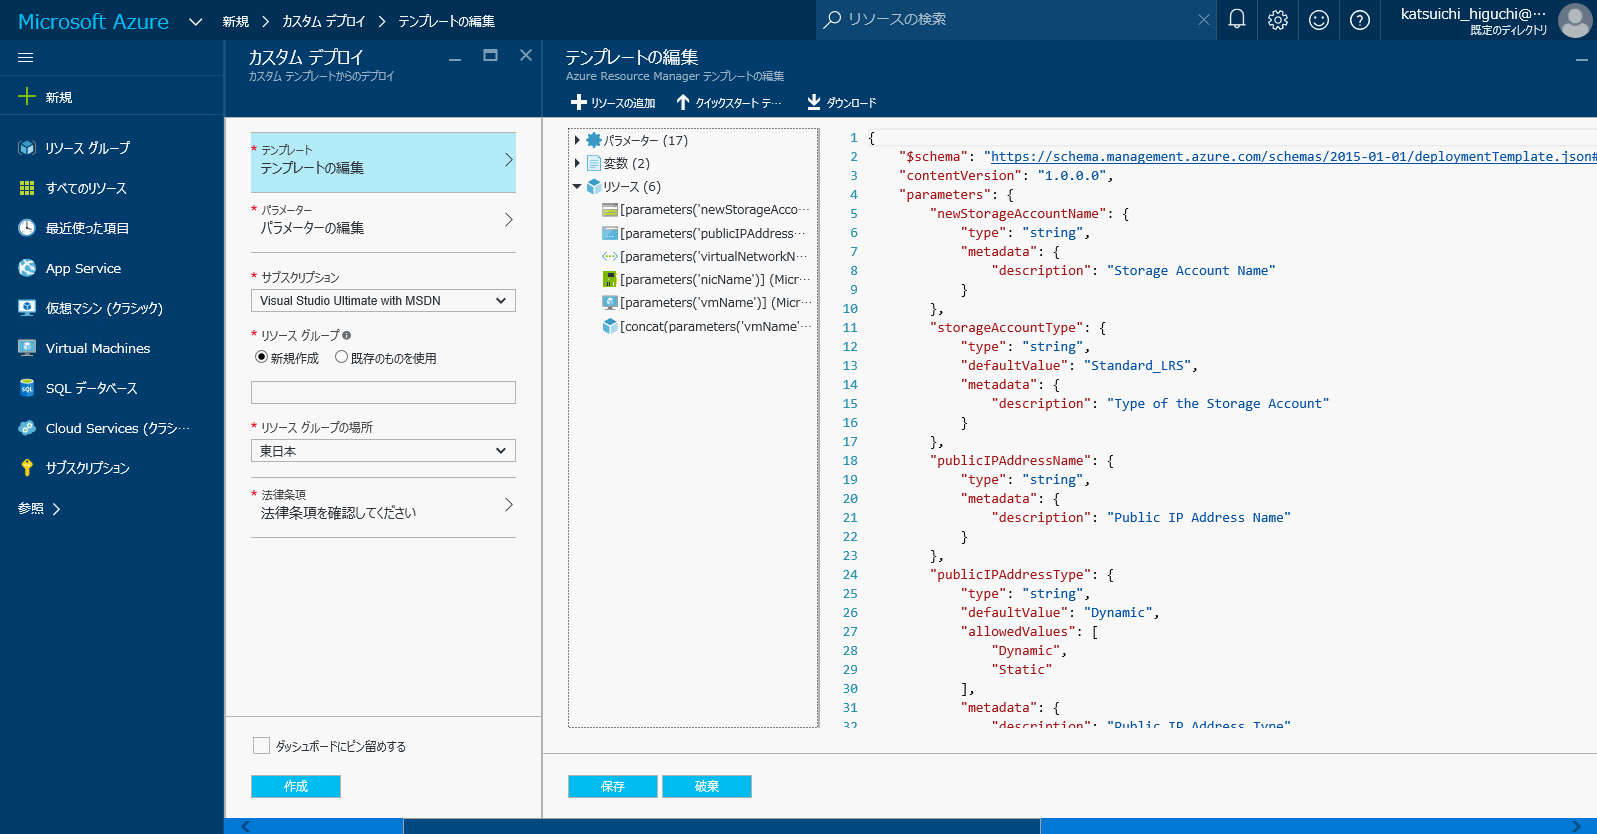This screenshot has width=1597, height=834.
Task: Select the virtualNetwork resource icon
Action: point(610,256)
